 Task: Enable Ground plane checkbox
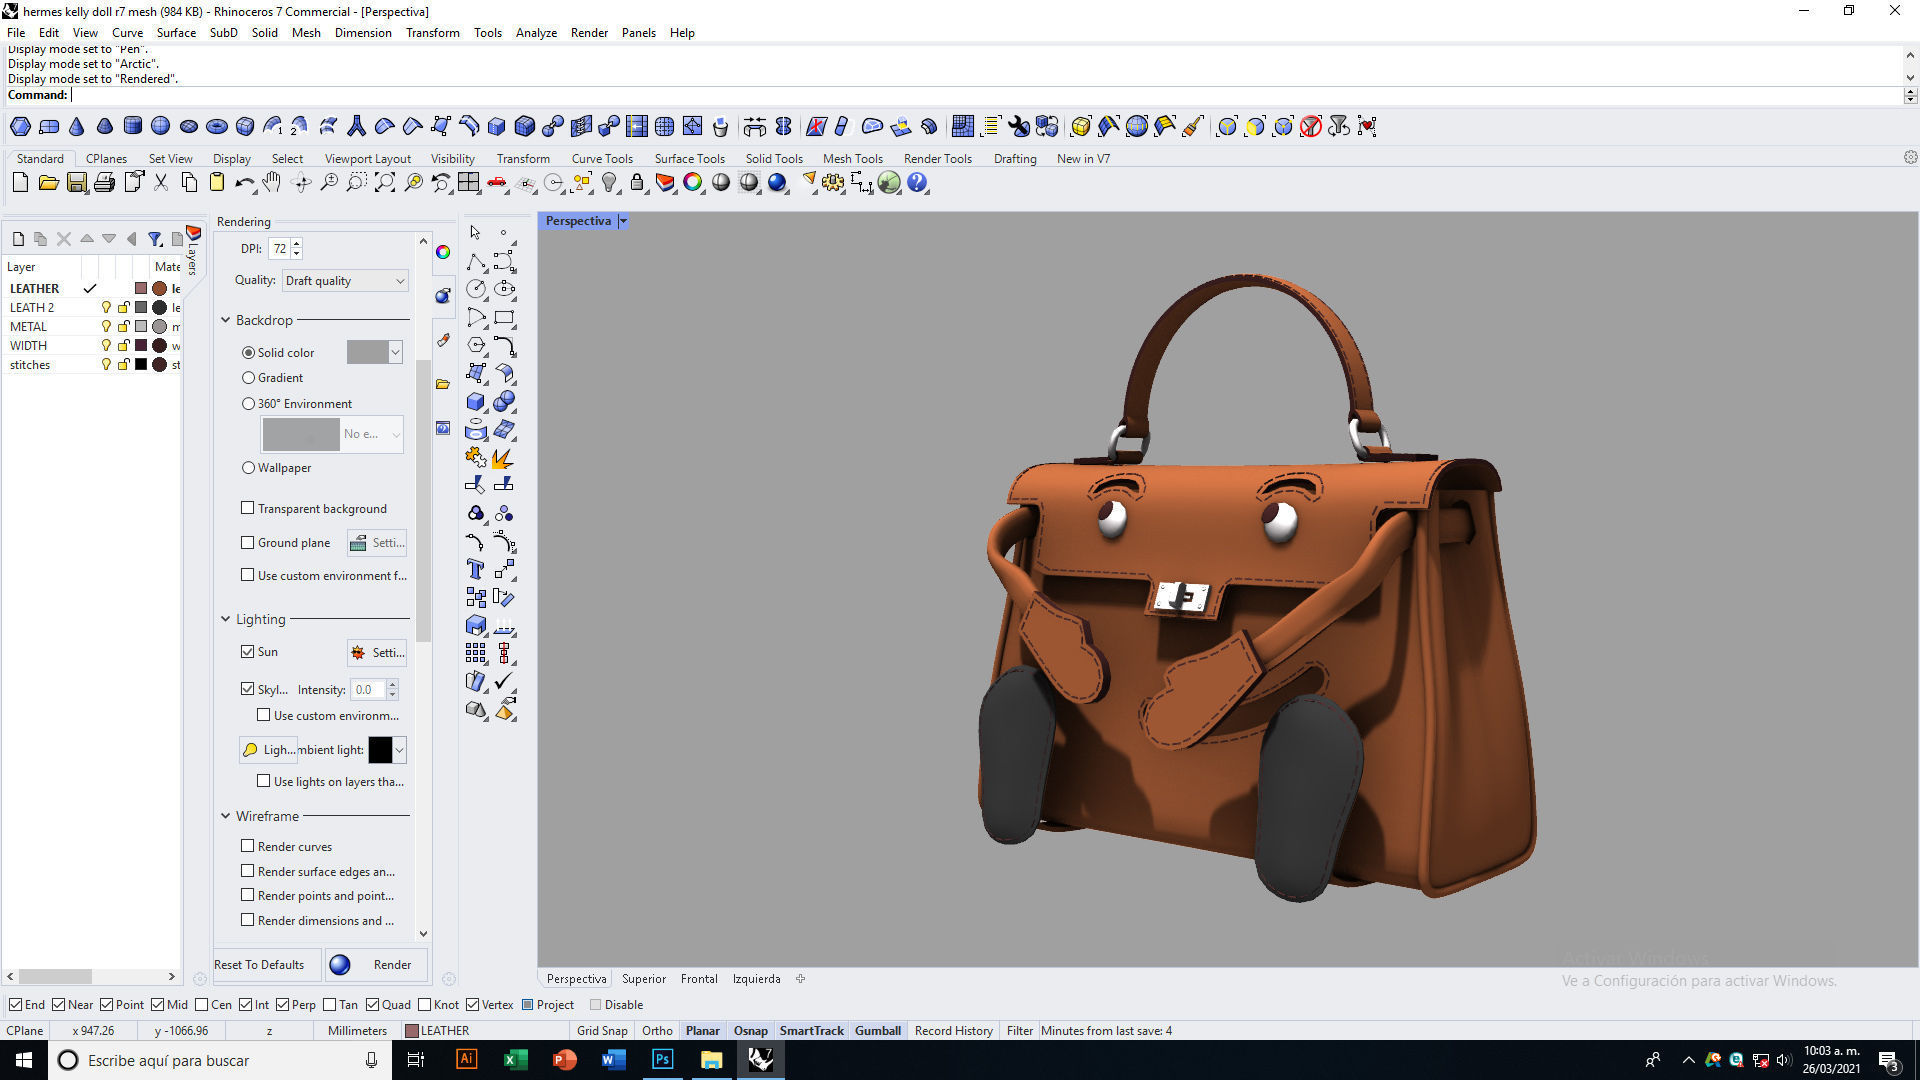pos(247,542)
